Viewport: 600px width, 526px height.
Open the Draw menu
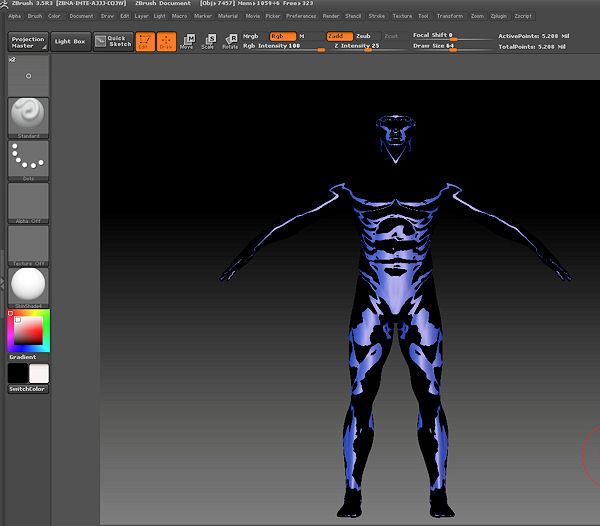point(107,16)
